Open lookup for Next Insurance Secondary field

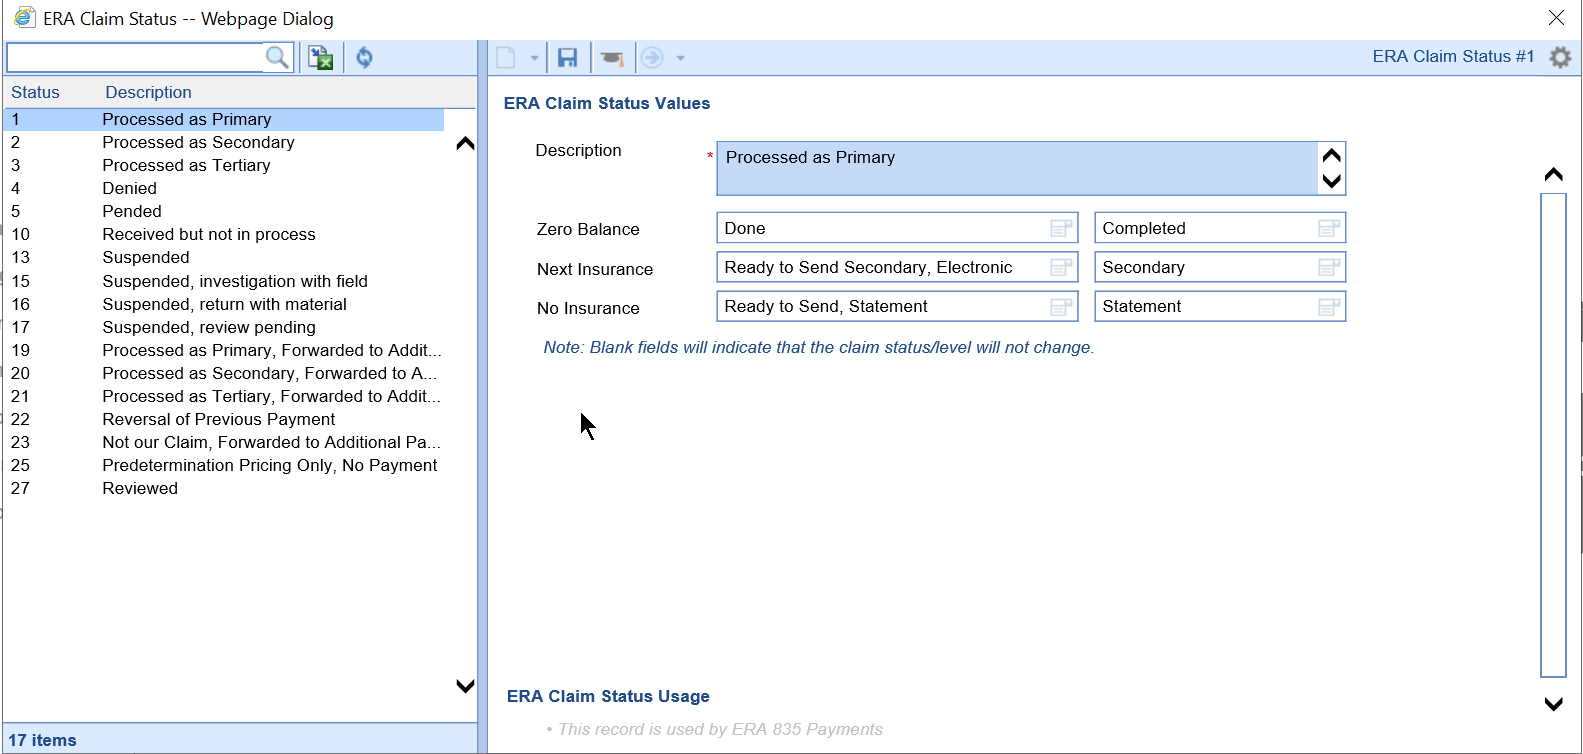click(x=1329, y=268)
